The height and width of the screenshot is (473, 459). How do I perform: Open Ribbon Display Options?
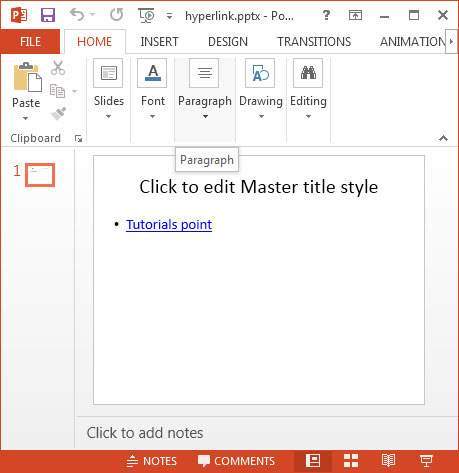coord(355,15)
